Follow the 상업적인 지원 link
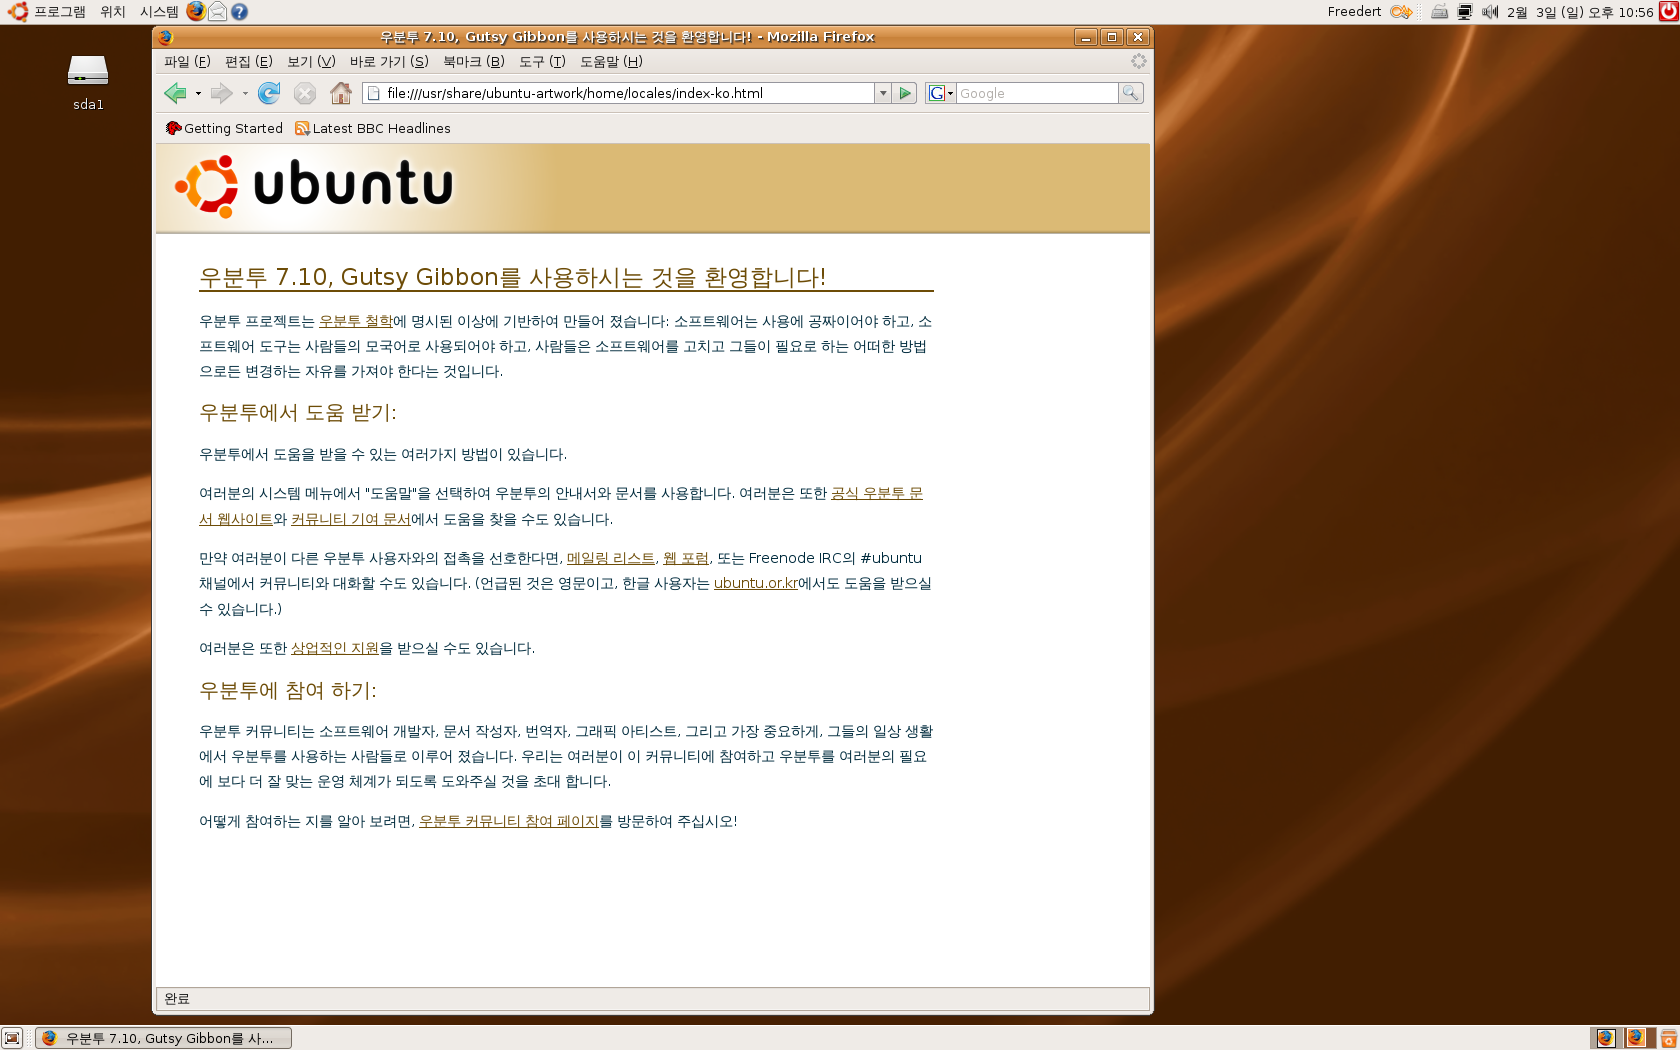This screenshot has width=1680, height=1050. tap(335, 648)
